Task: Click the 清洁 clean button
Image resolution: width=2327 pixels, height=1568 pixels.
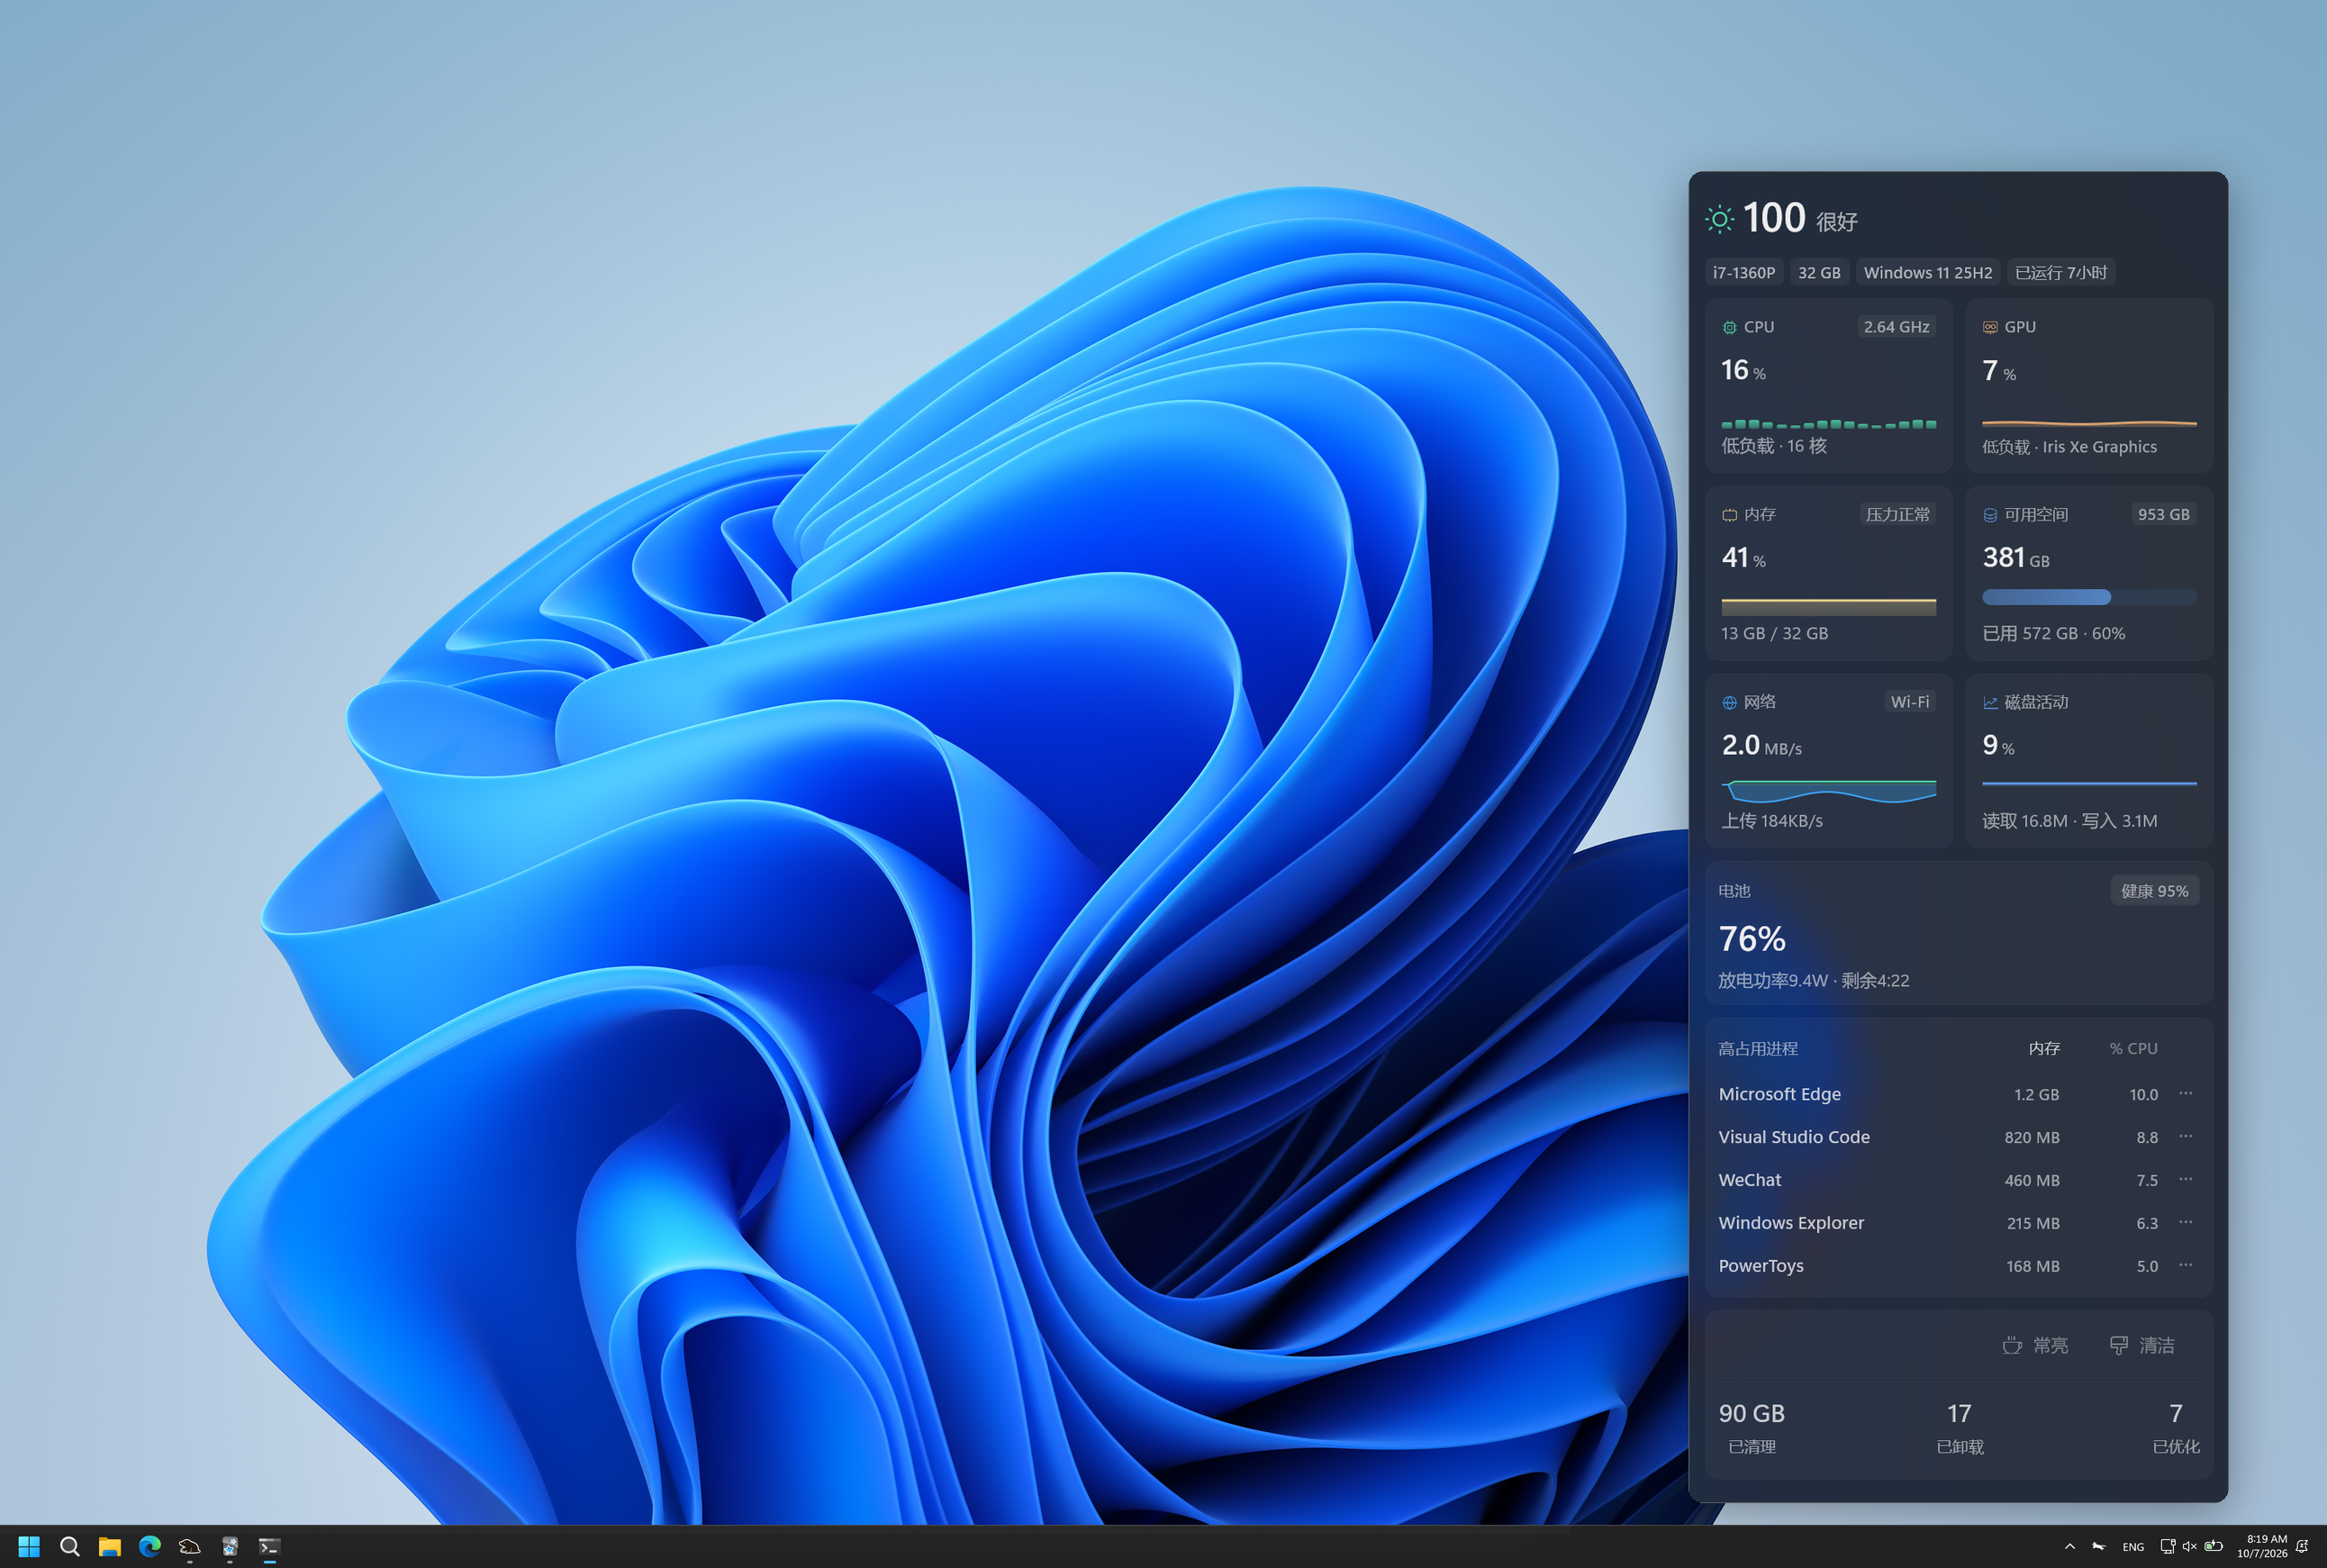Action: [x=2142, y=1346]
